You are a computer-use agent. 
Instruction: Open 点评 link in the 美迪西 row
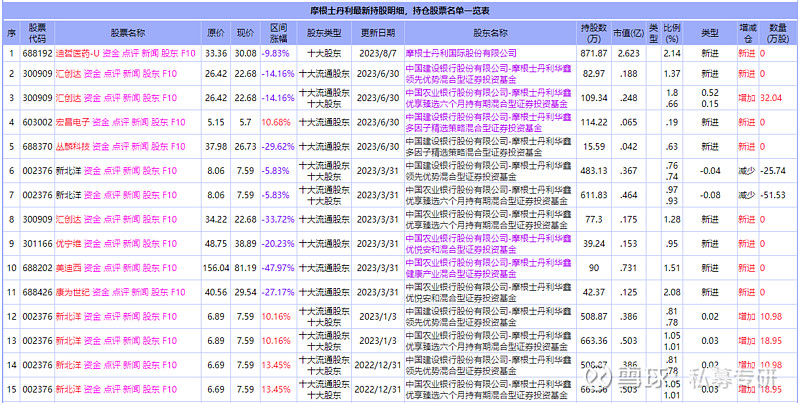pyautogui.click(x=111, y=268)
